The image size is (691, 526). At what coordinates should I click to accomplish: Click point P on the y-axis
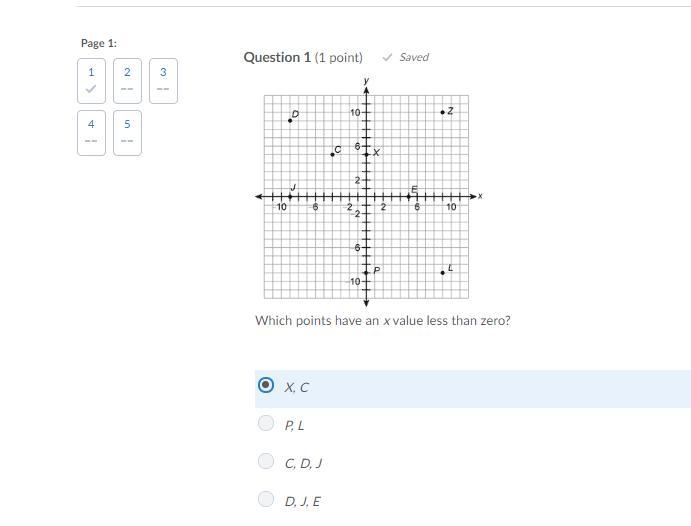pyautogui.click(x=366, y=272)
